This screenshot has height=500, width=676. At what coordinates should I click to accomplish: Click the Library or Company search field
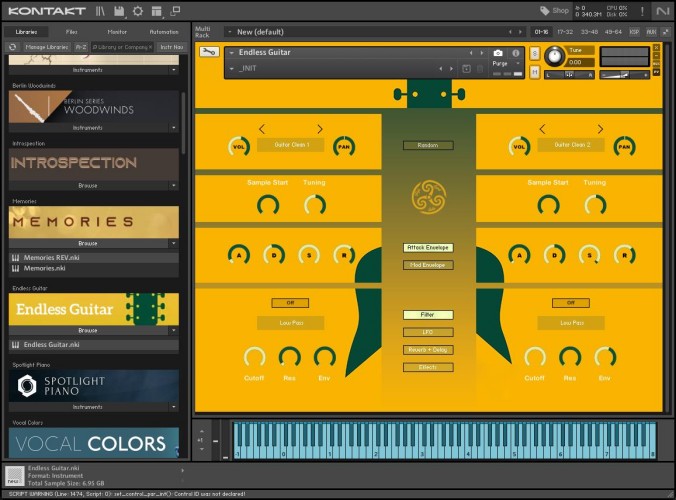point(122,47)
